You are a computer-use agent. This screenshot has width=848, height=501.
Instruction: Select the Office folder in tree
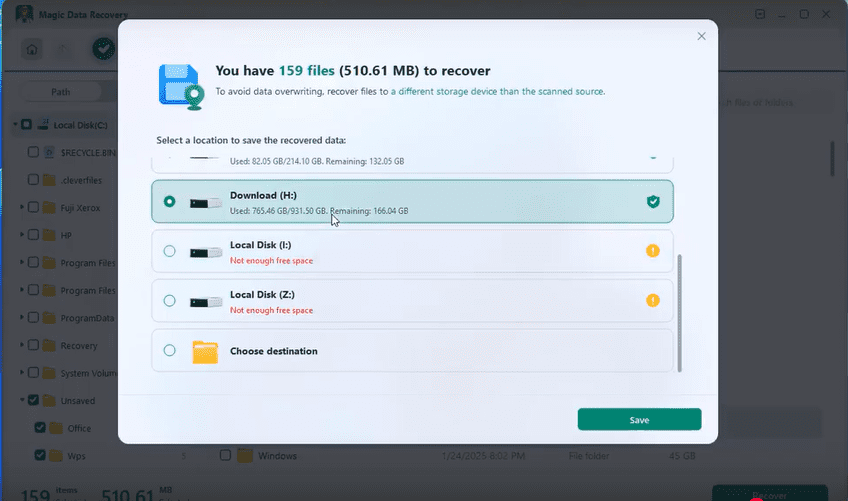[79, 429]
